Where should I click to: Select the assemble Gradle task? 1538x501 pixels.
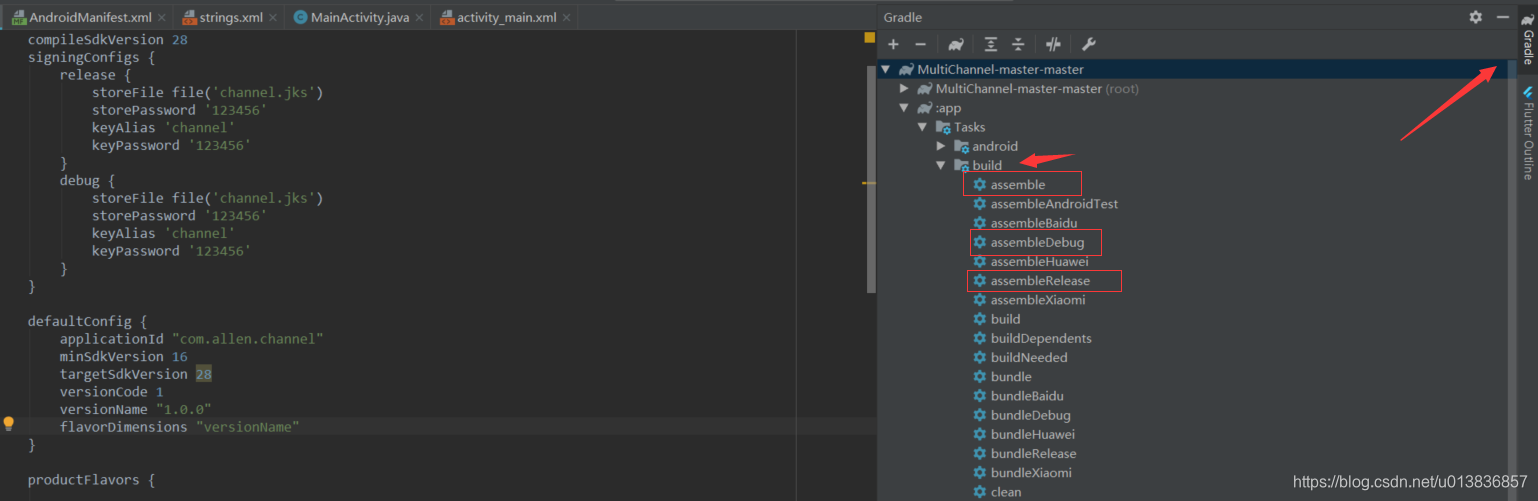1017,185
